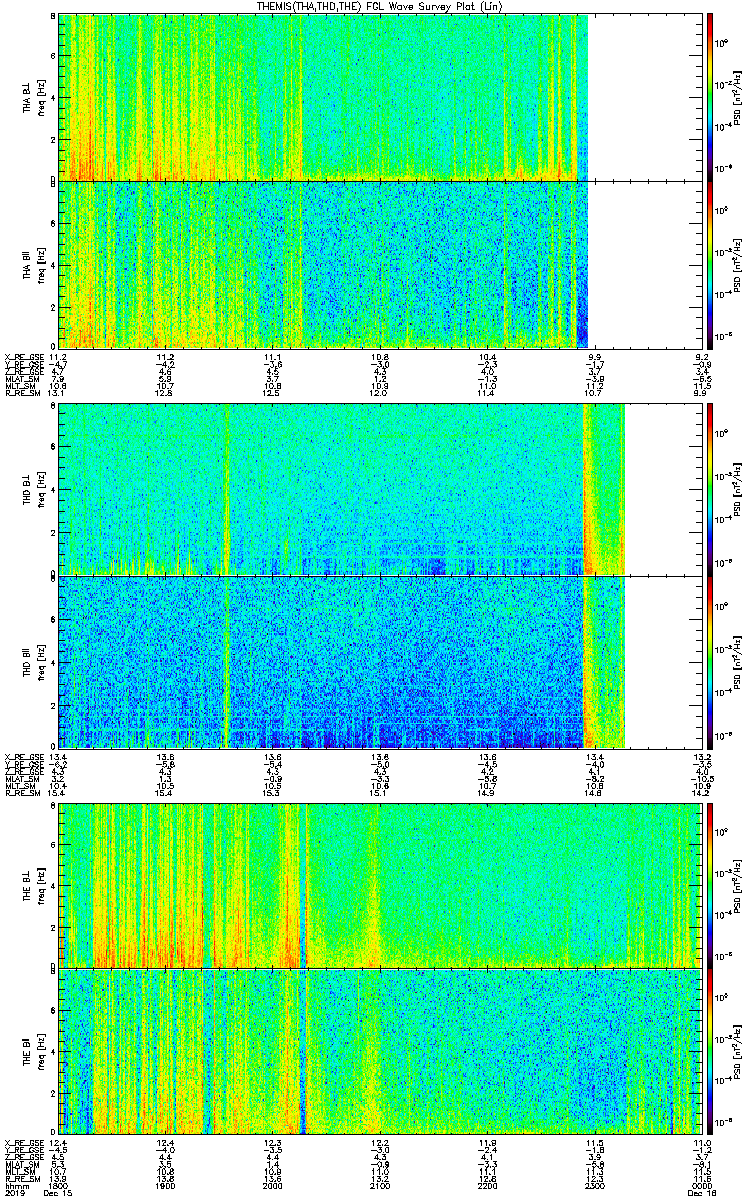Click the '2019' year label
This screenshot has width=750, height=1200.
click(14, 1193)
